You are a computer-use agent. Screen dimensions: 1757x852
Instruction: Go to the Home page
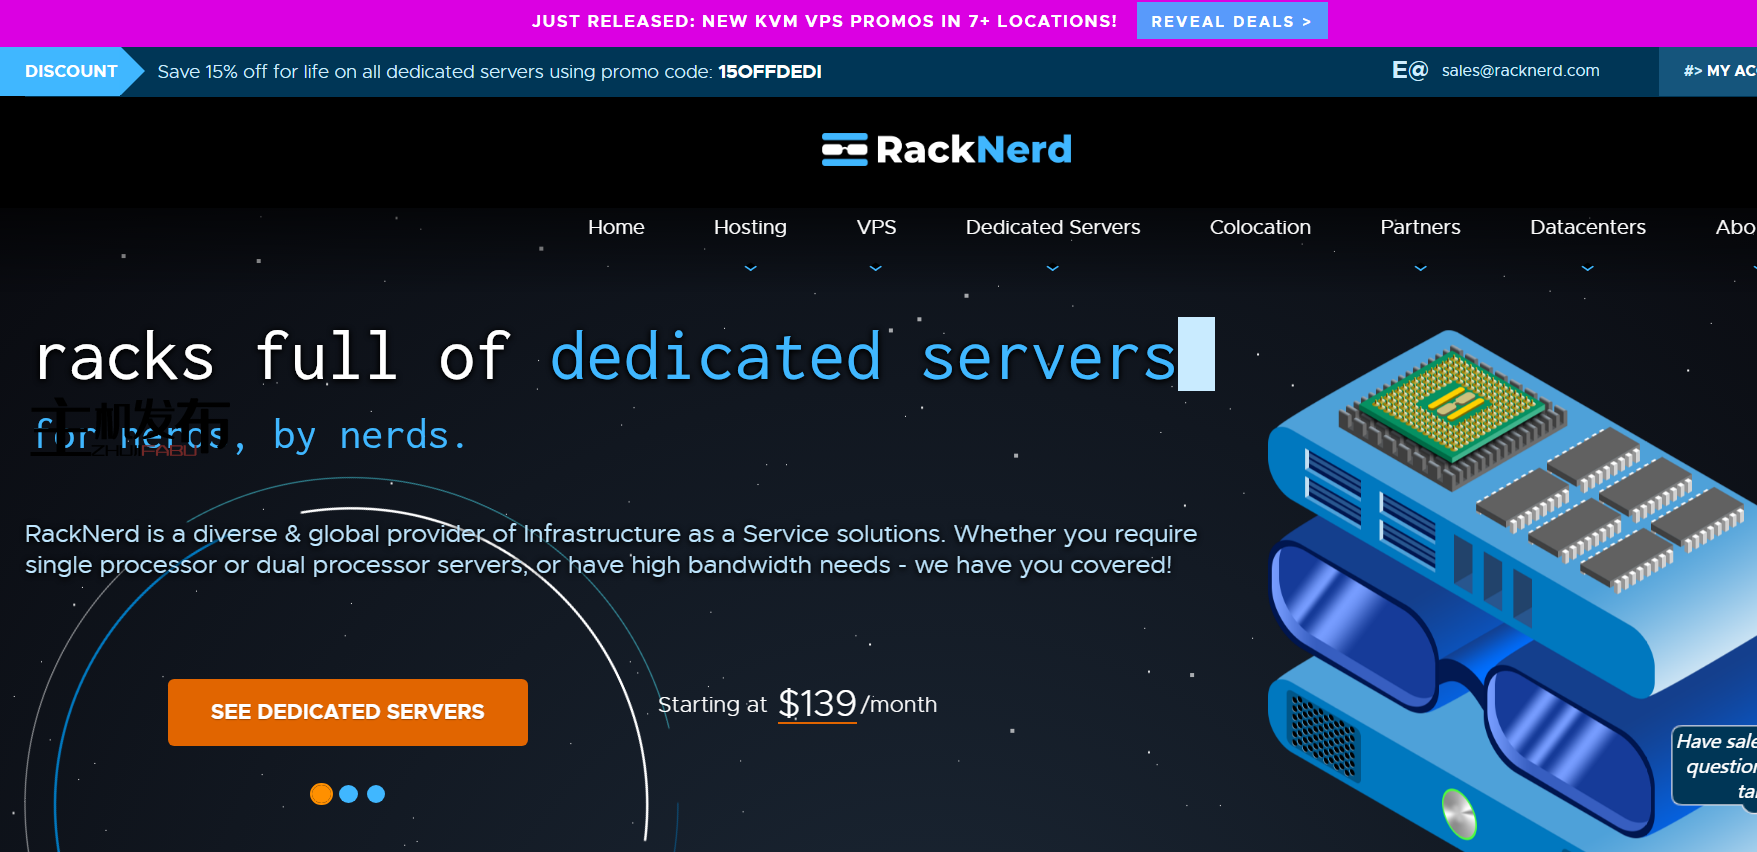[616, 227]
